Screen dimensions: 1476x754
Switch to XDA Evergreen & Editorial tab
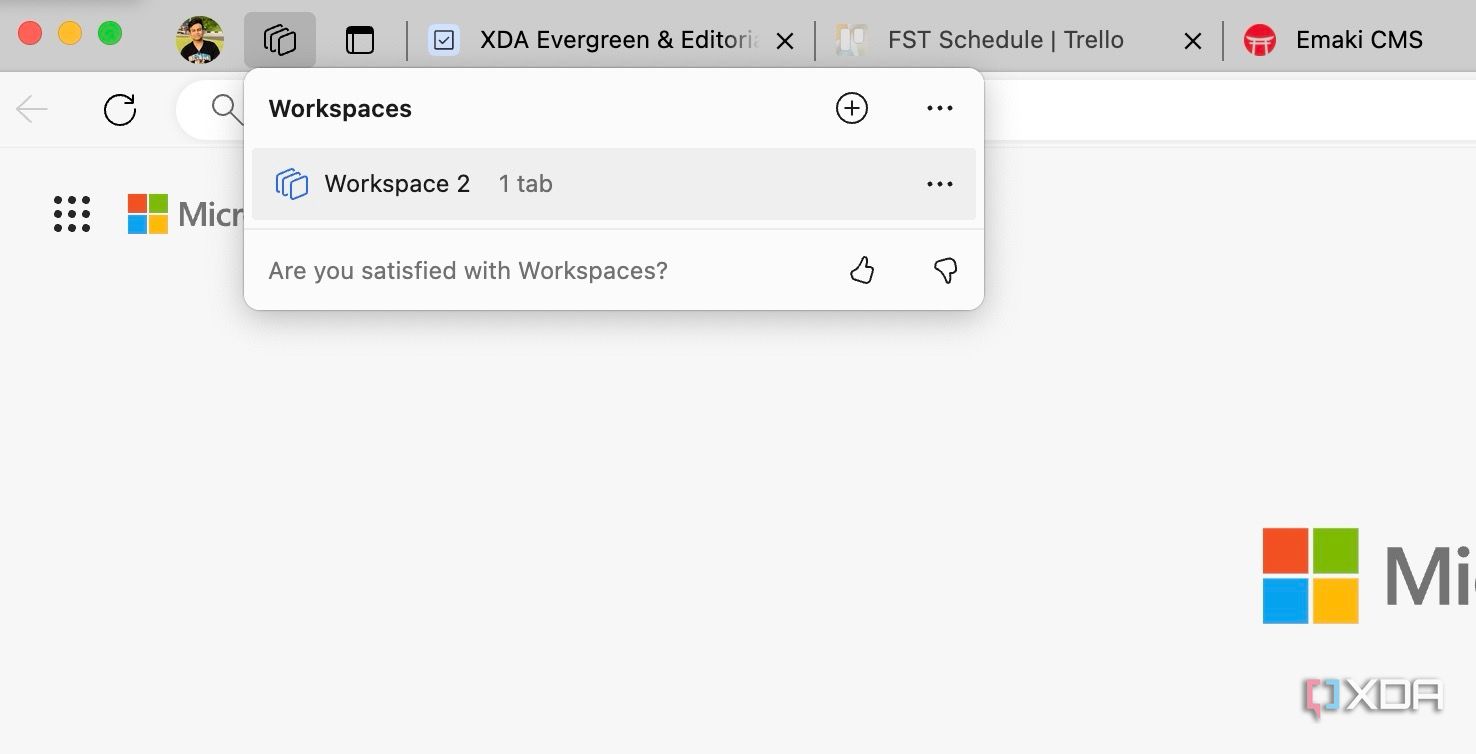[600, 40]
